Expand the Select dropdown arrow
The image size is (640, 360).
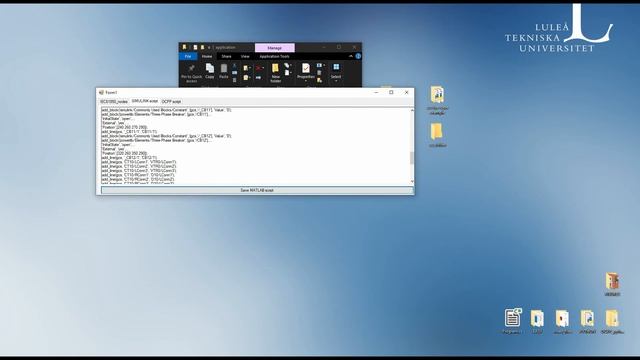click(x=336, y=80)
